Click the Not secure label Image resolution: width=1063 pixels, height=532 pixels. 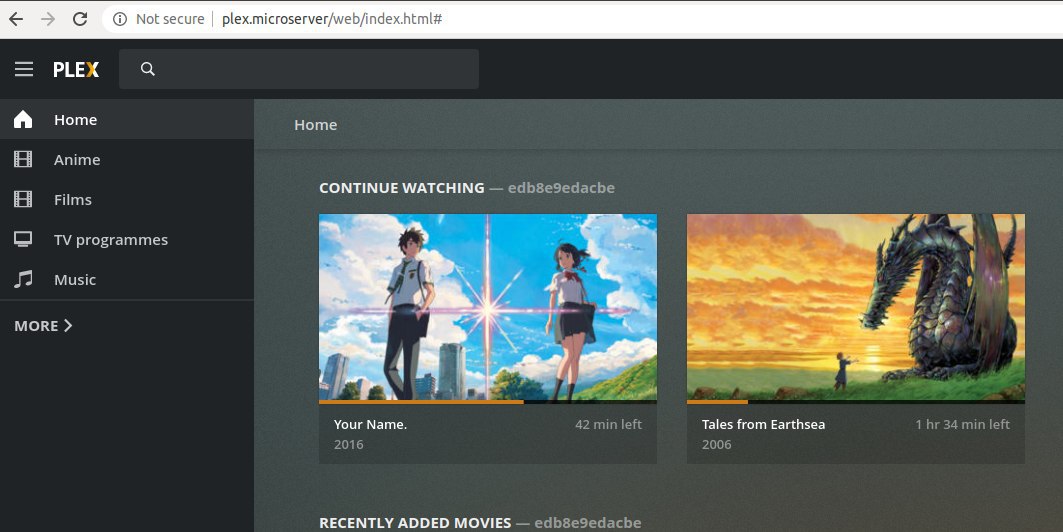pyautogui.click(x=170, y=19)
